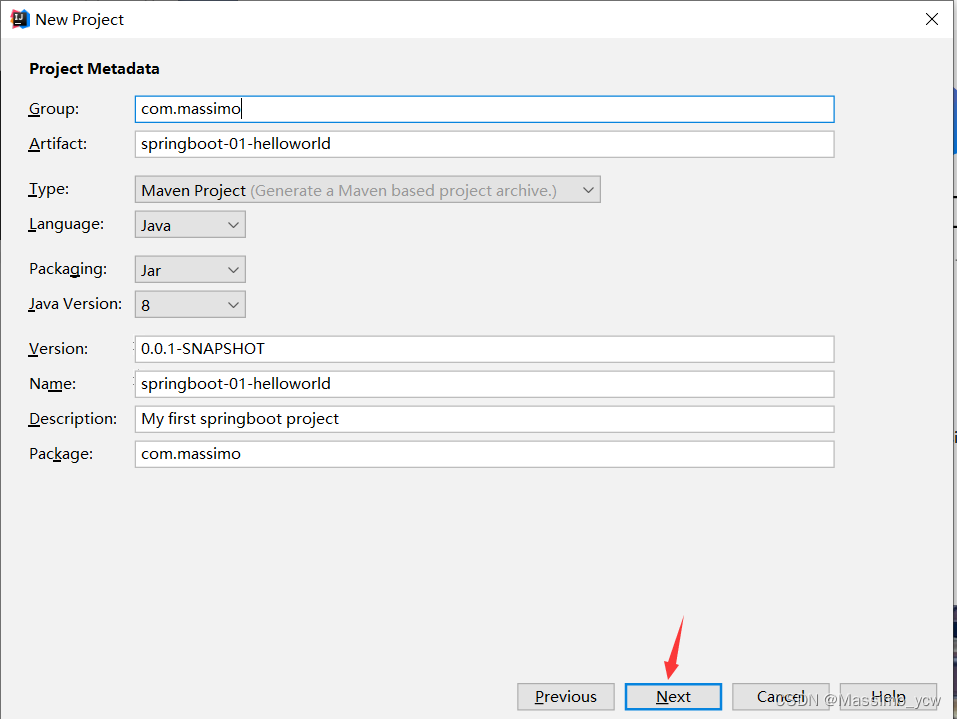
Task: Click the Package label
Action: 61,454
